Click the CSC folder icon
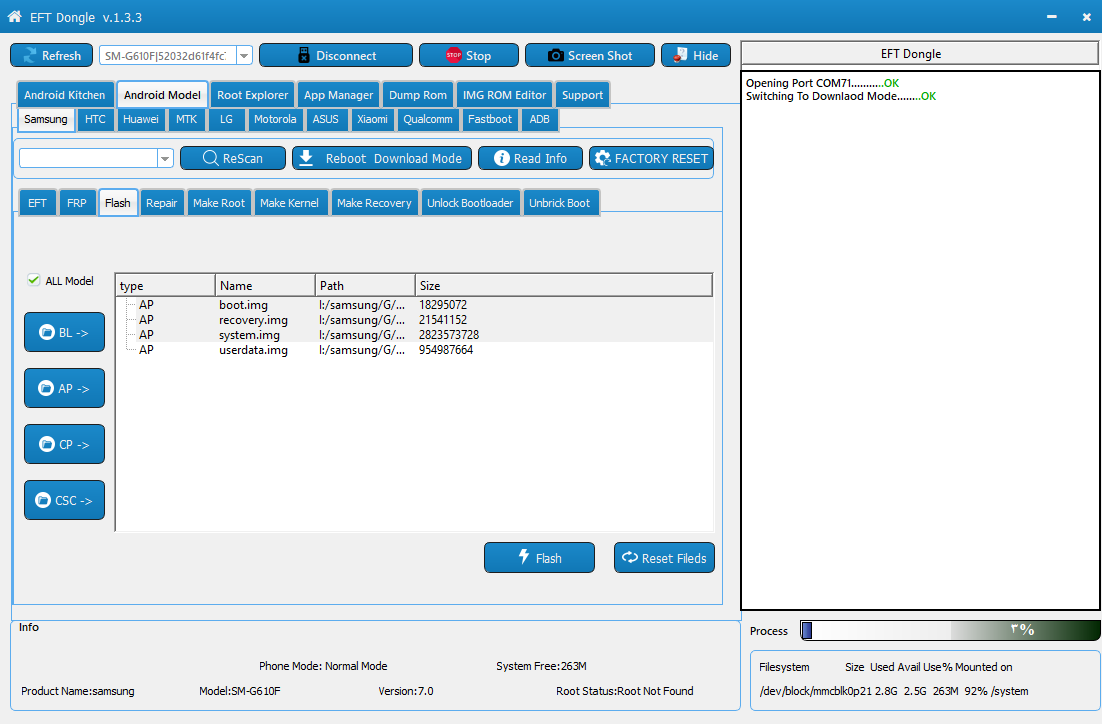The width and height of the screenshot is (1102, 724). (x=43, y=500)
